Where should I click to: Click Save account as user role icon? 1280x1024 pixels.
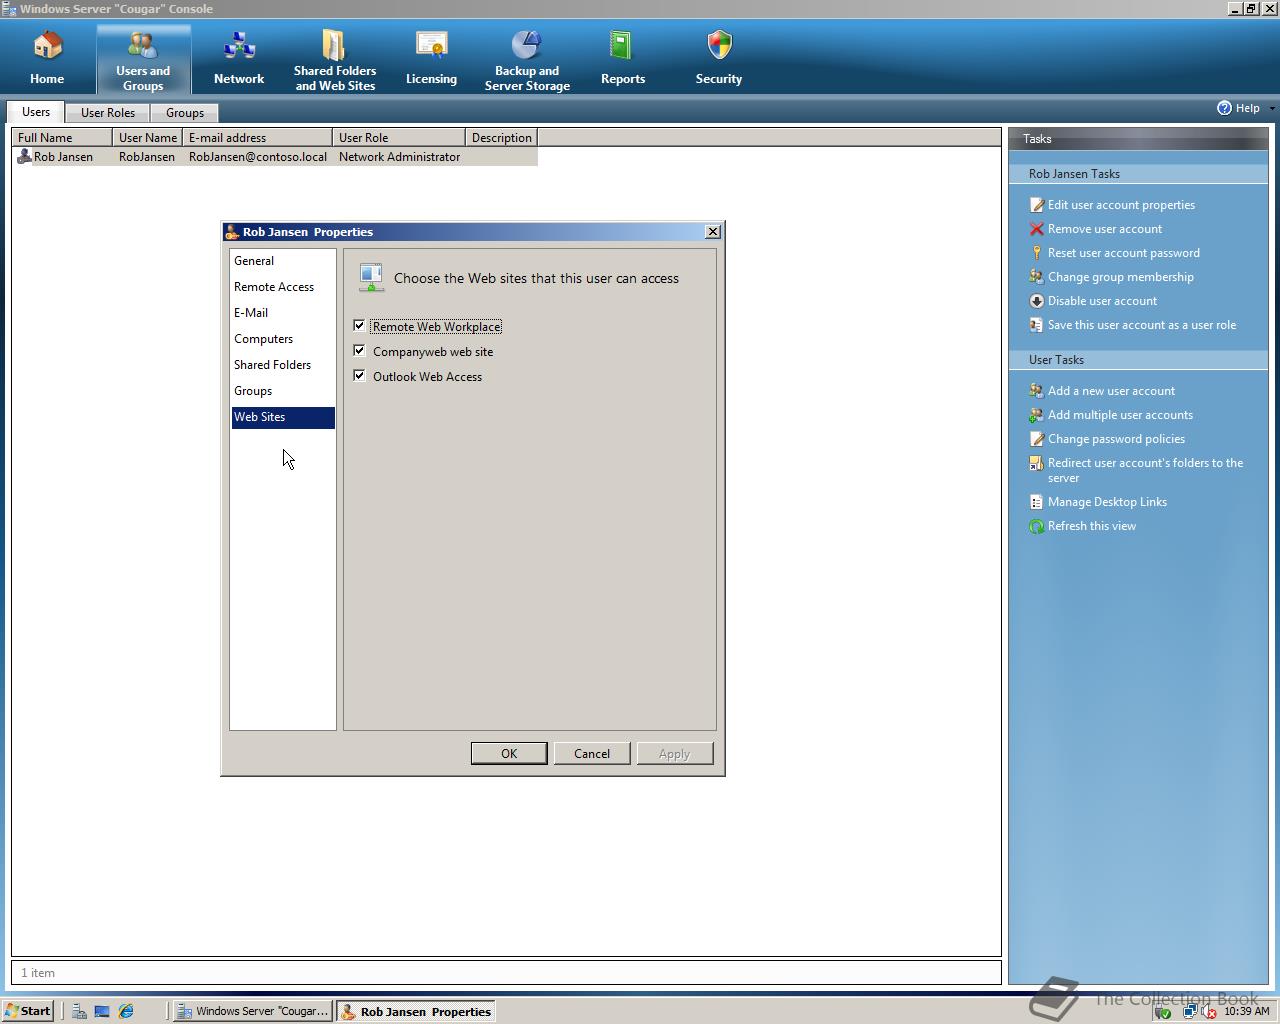point(1037,325)
